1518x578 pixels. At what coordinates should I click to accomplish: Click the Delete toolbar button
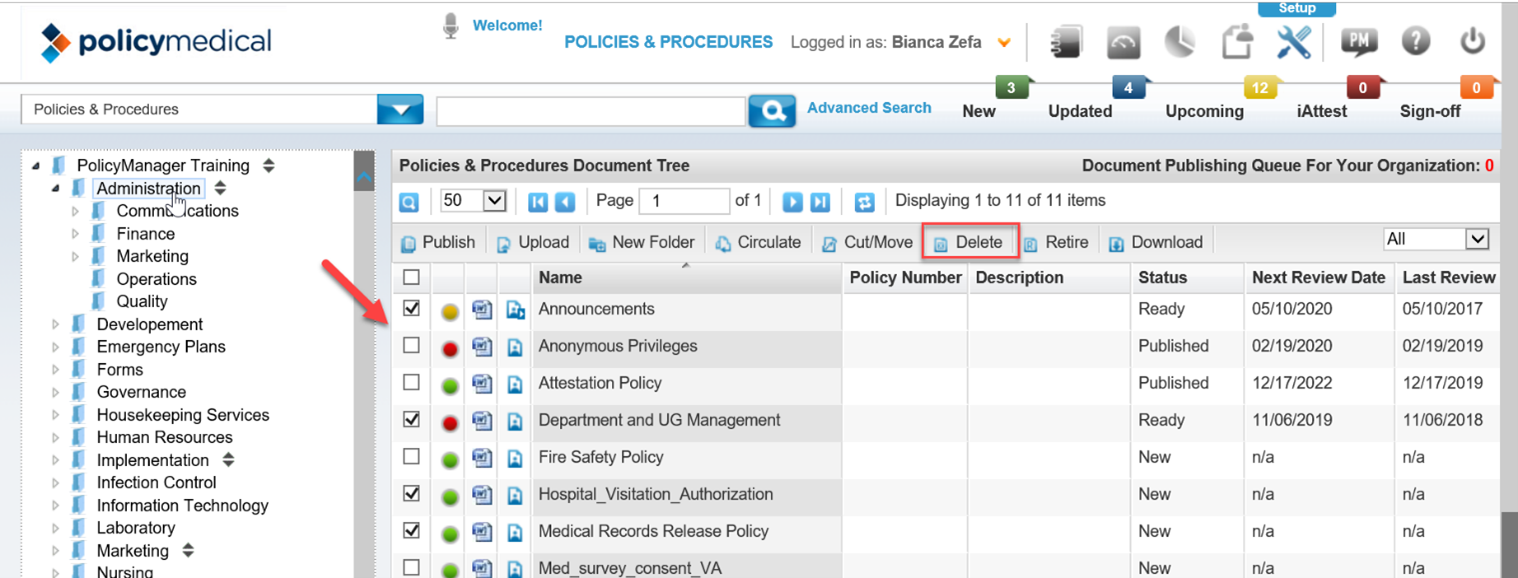(968, 242)
